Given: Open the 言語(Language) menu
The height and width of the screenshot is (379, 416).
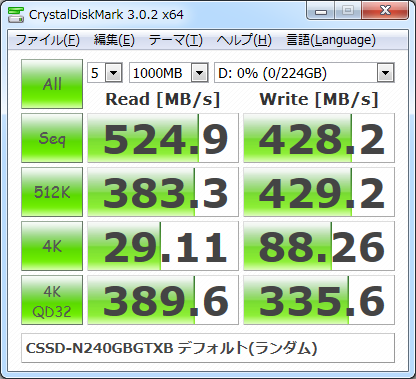Looking at the screenshot, I should 331,40.
